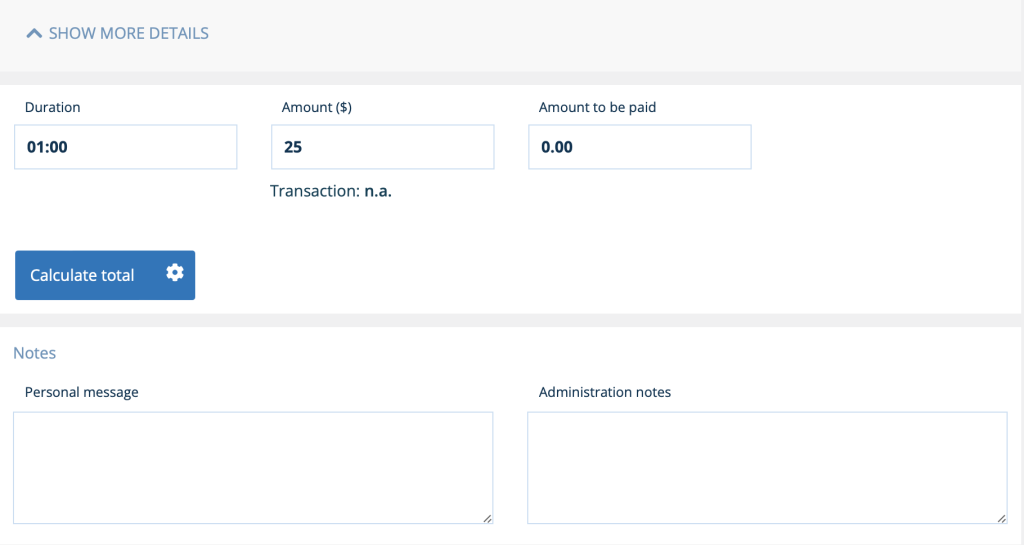Grab the Personal message textarea resize handle

pyautogui.click(x=487, y=518)
